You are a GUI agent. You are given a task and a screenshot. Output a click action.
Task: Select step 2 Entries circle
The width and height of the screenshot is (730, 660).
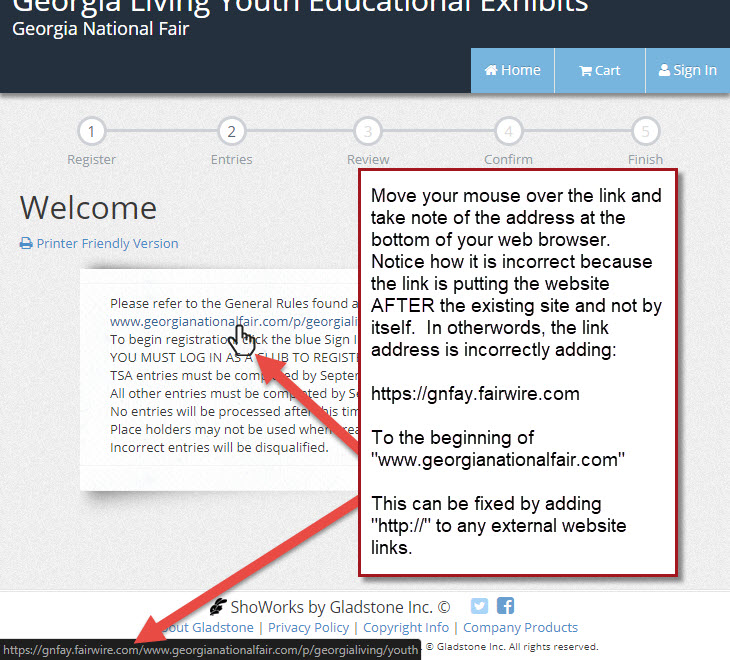231,131
